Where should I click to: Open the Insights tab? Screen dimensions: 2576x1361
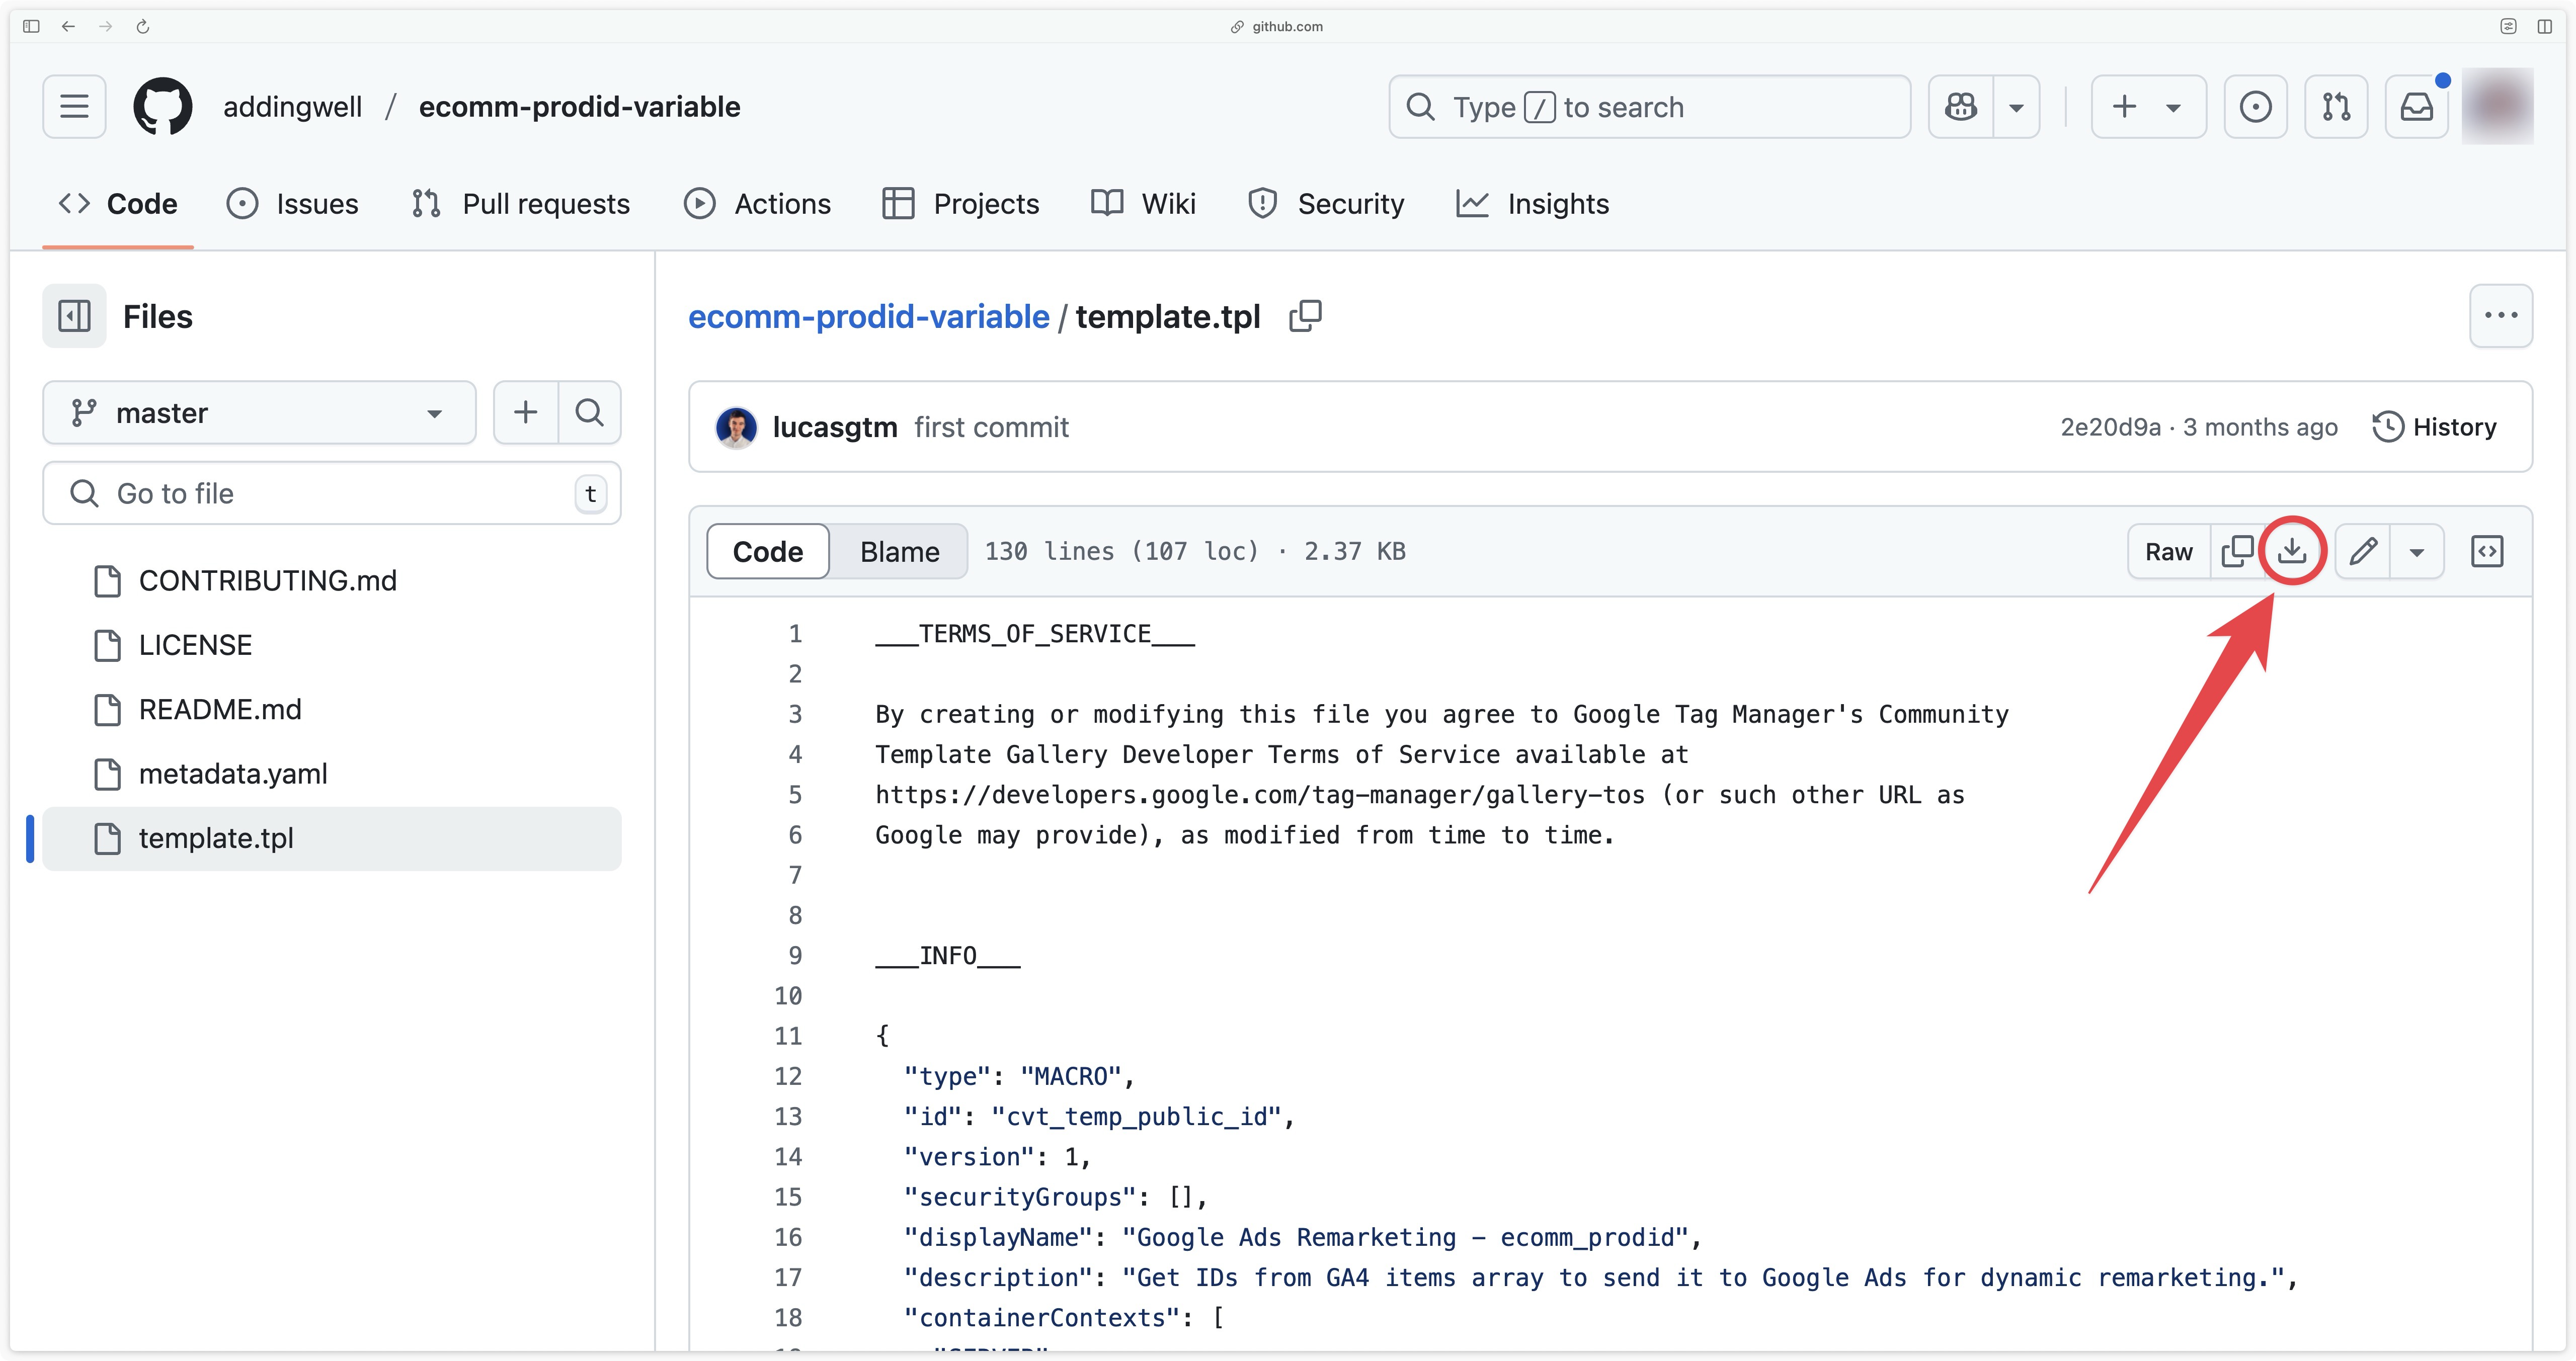click(x=1533, y=204)
